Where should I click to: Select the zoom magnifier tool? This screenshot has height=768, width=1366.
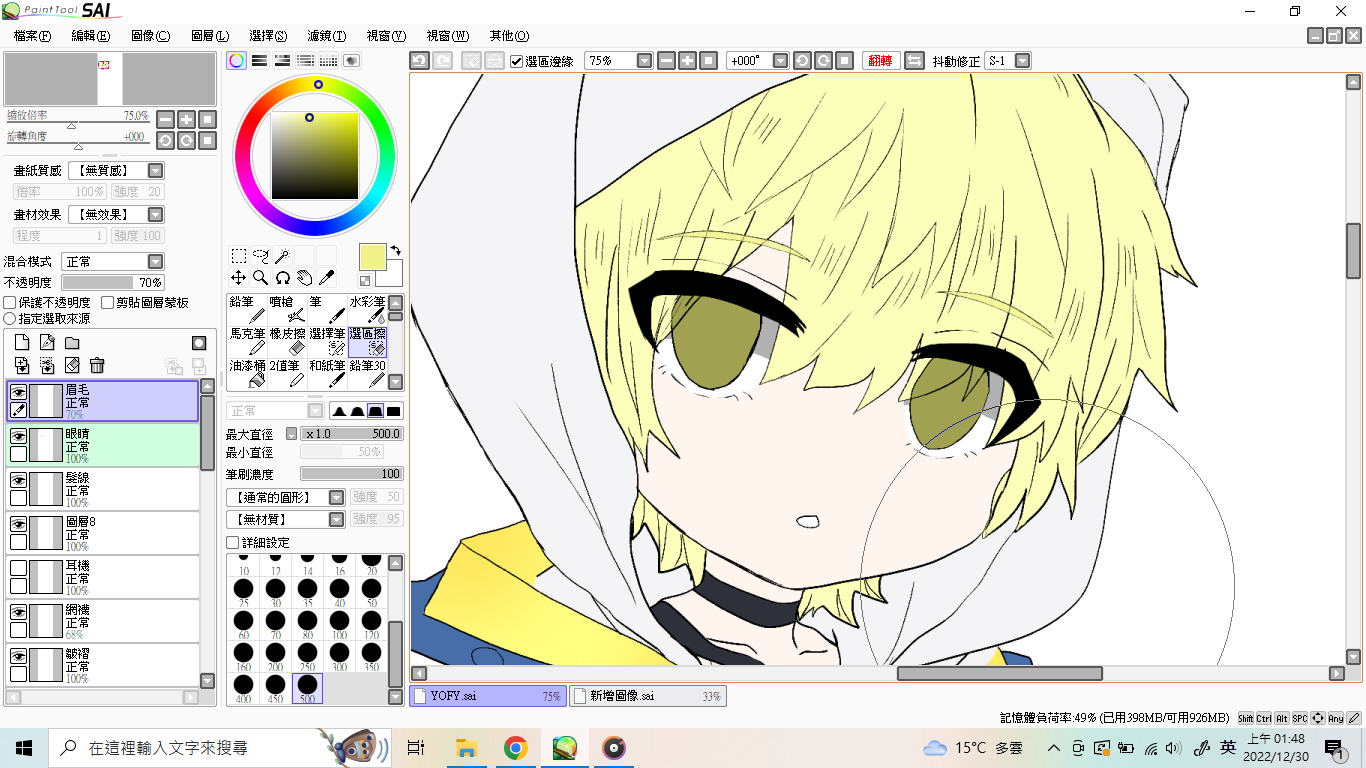(x=261, y=277)
